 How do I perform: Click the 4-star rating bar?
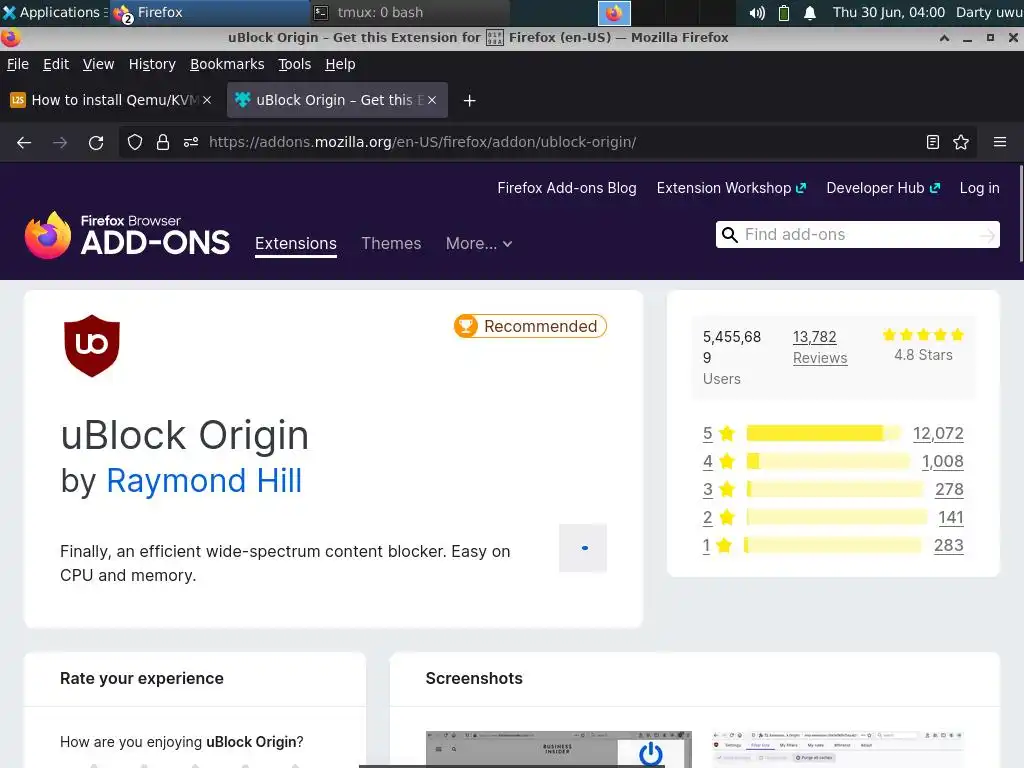tap(828, 461)
